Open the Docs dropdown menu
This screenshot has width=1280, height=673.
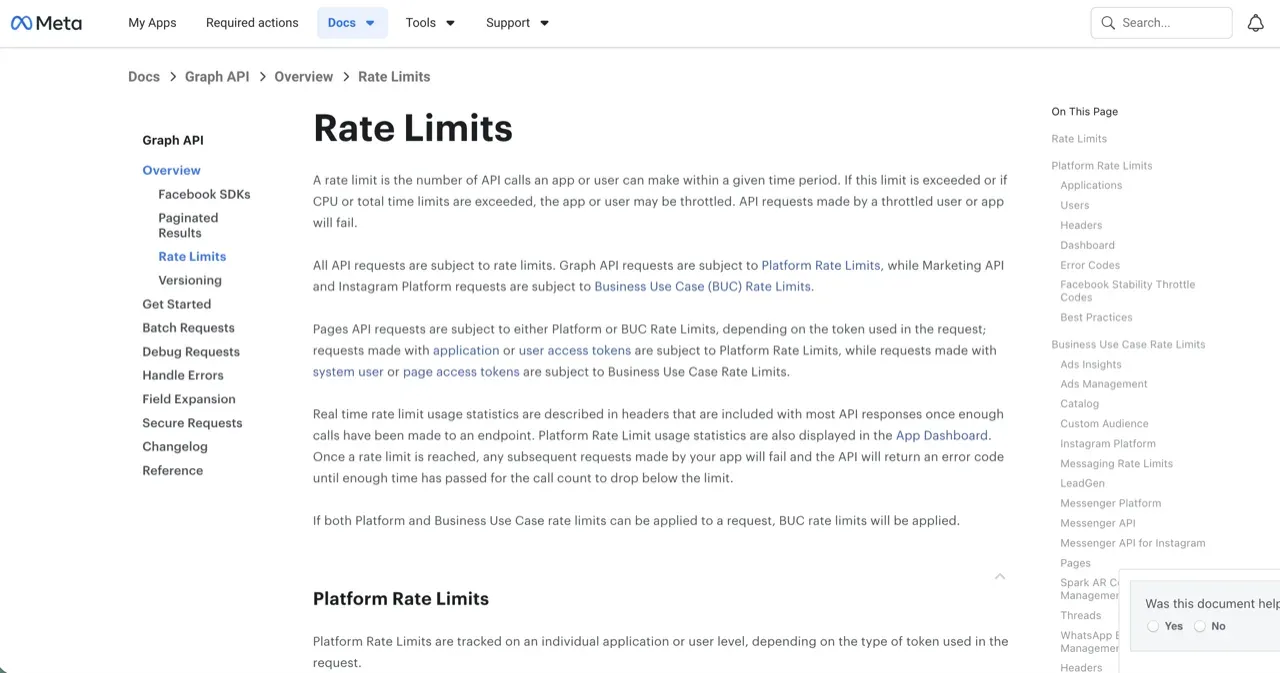pyautogui.click(x=352, y=23)
